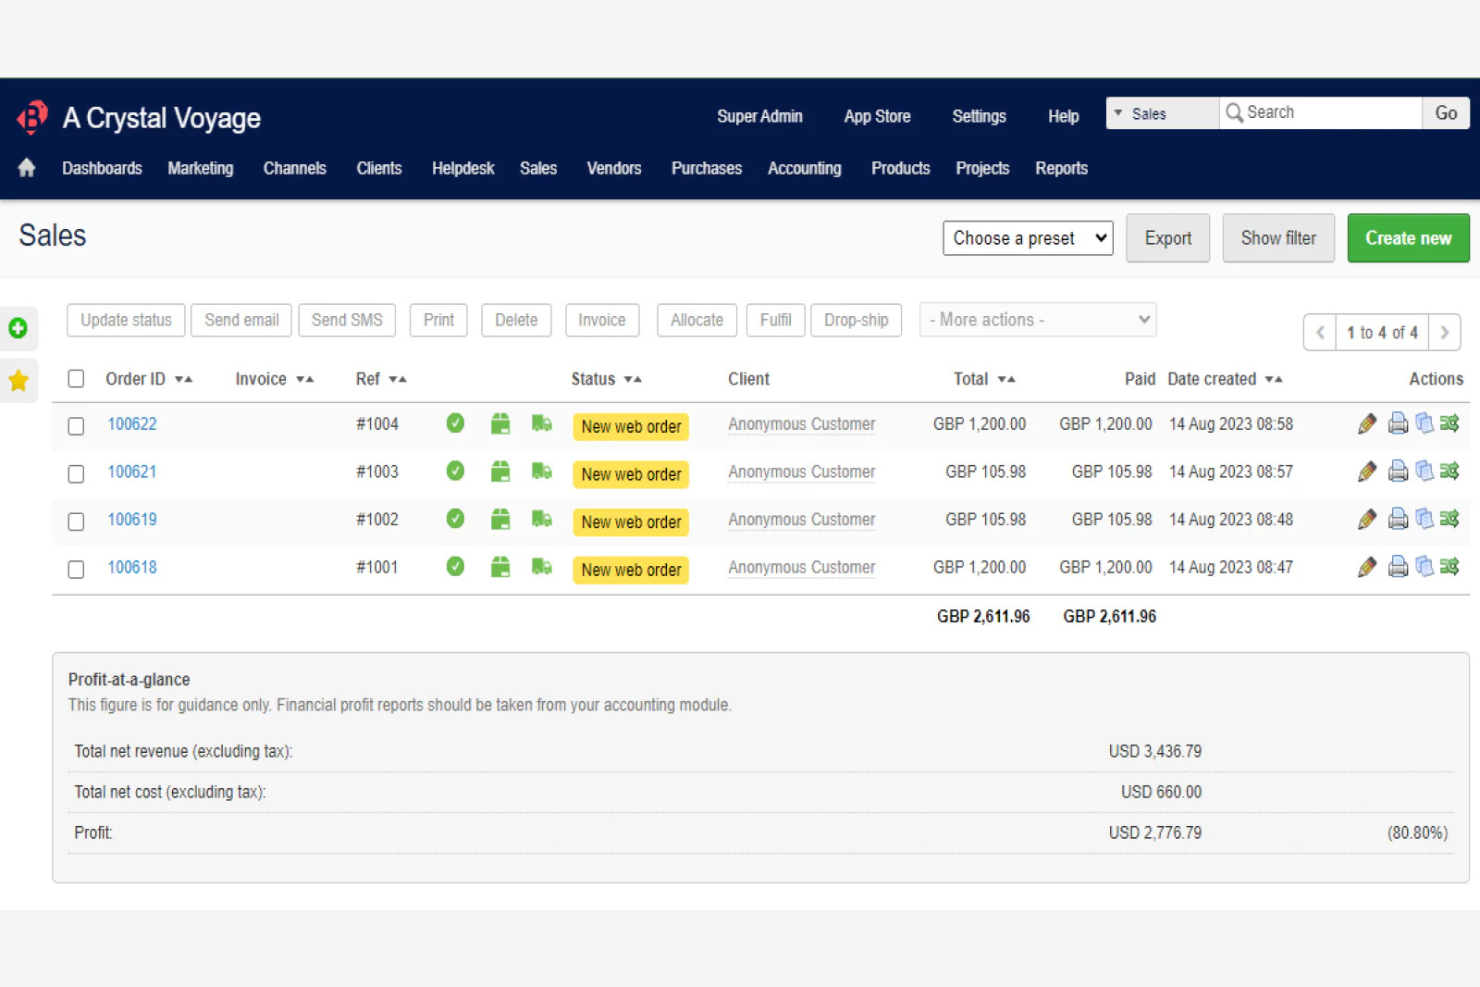
Task: Open the green plus icon in left sidebar
Action: [19, 328]
